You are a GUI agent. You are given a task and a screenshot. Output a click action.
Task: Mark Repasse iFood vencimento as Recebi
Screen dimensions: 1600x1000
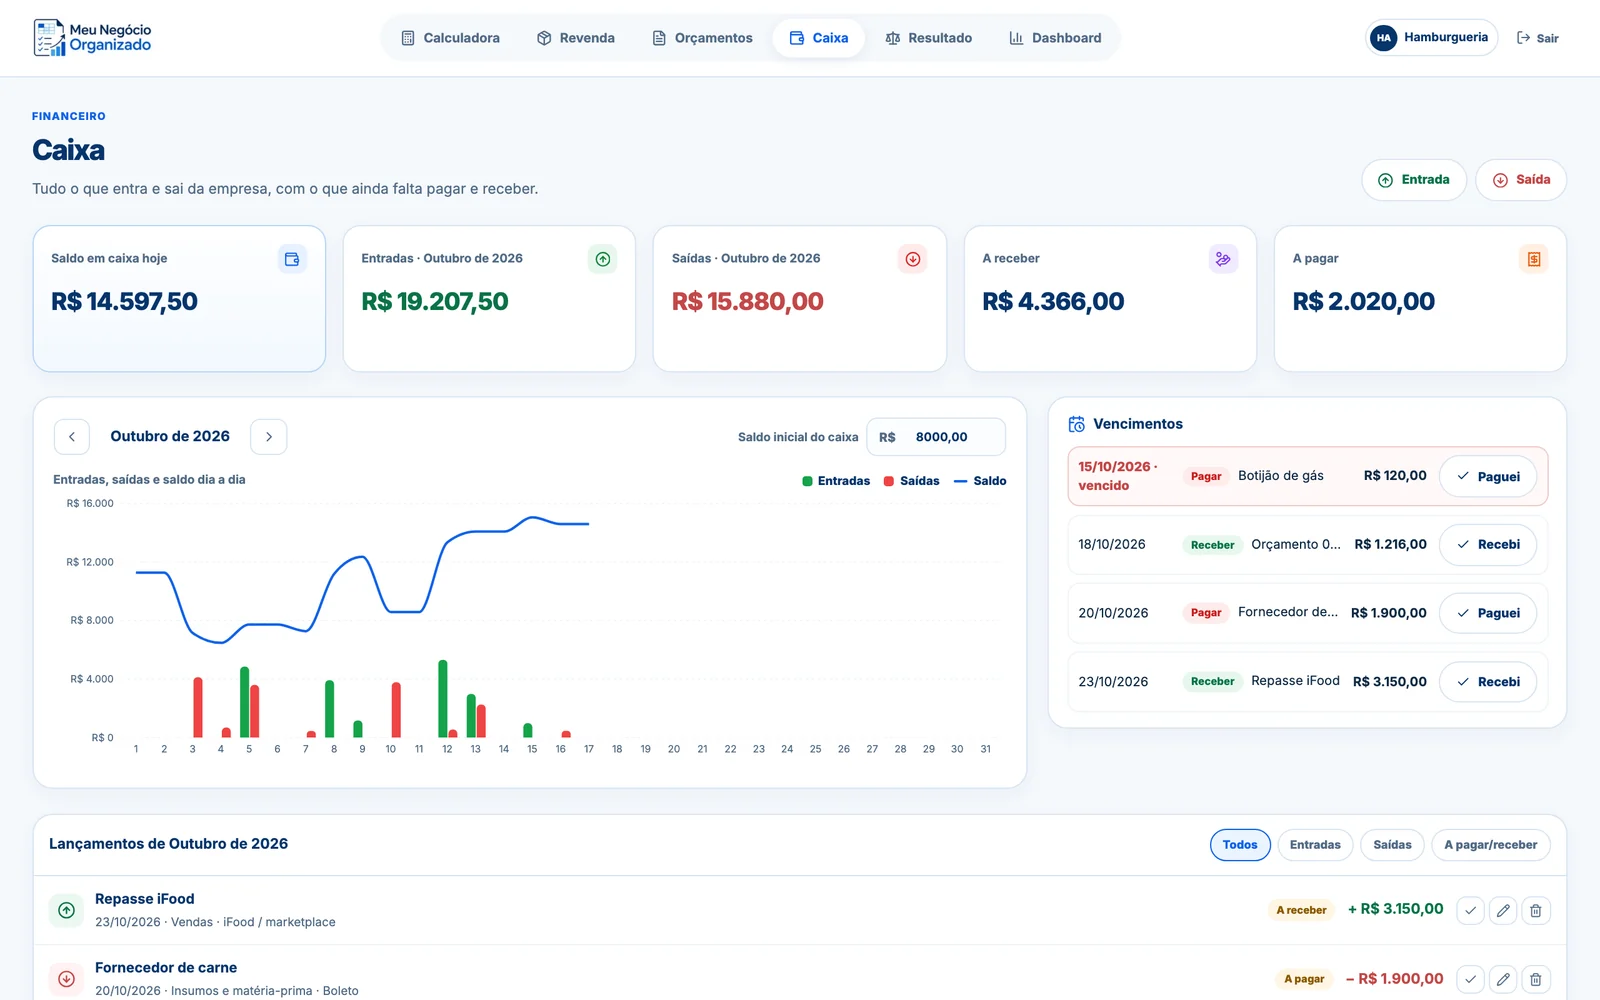(x=1488, y=681)
